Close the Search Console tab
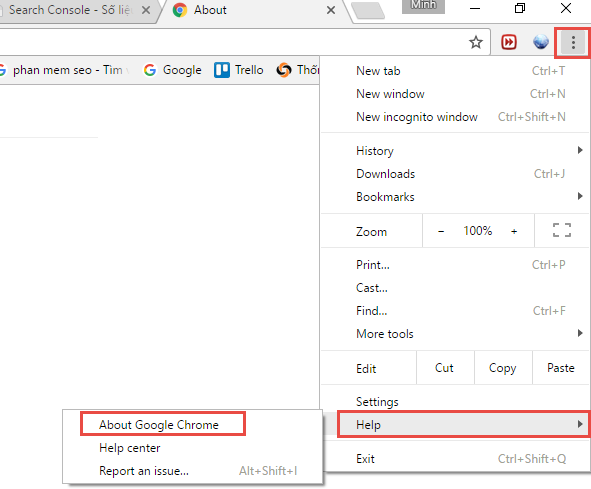This screenshot has width=591, height=489. [146, 10]
